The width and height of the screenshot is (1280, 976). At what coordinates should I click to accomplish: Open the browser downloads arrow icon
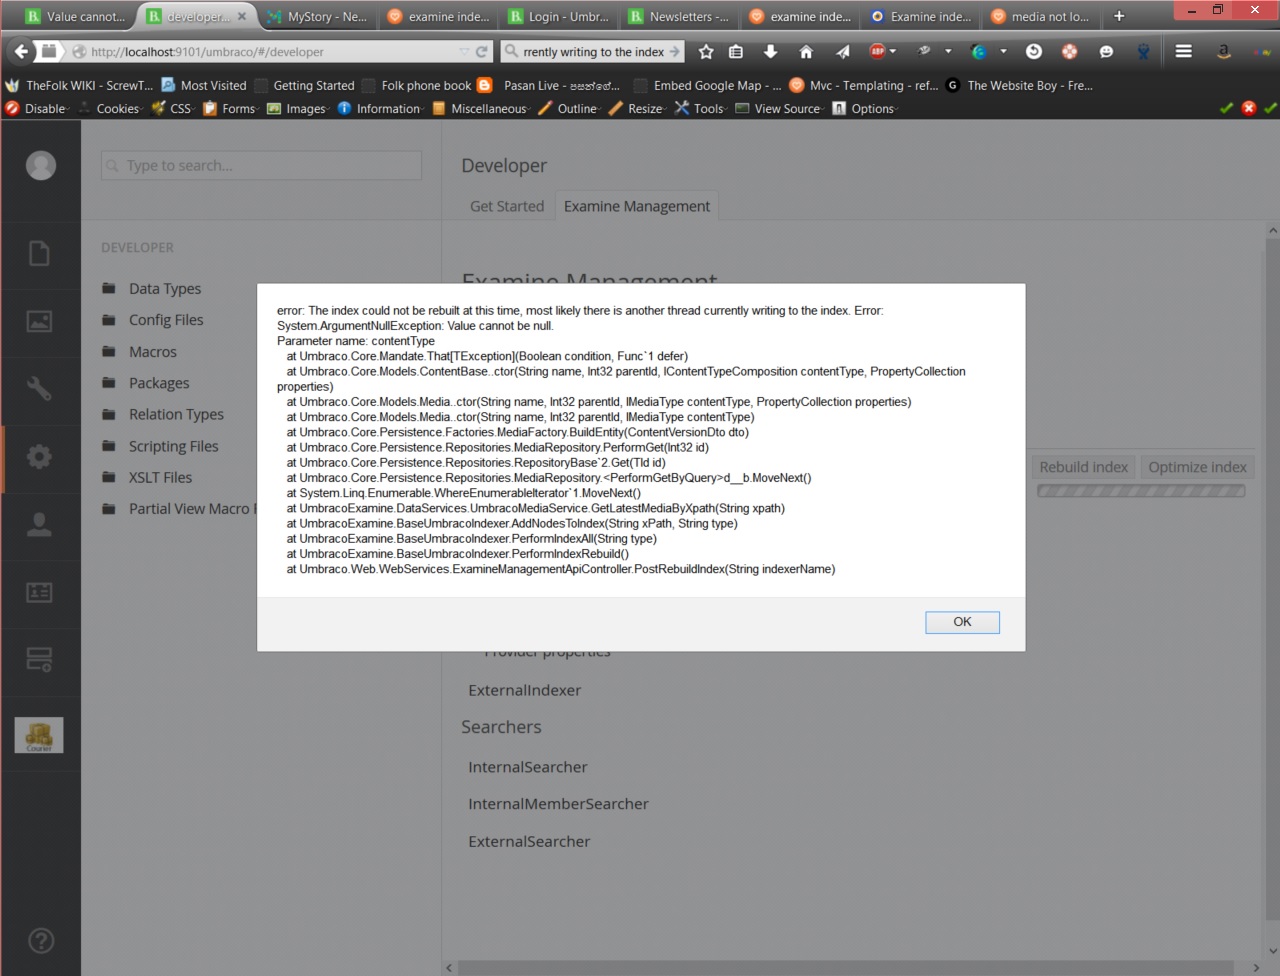pyautogui.click(x=770, y=52)
